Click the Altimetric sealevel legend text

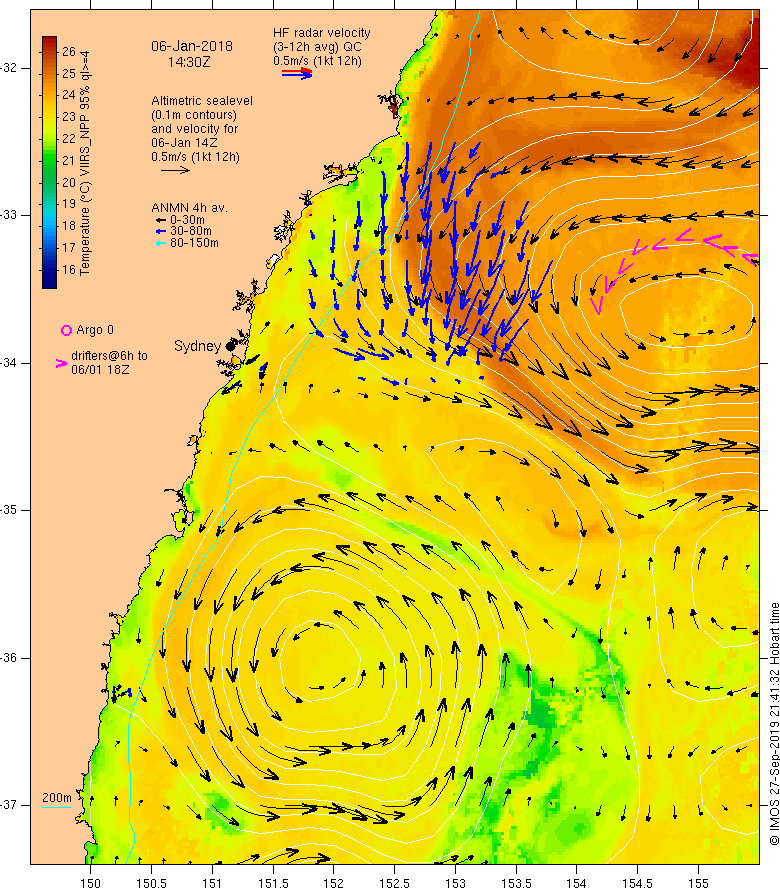coord(202,101)
